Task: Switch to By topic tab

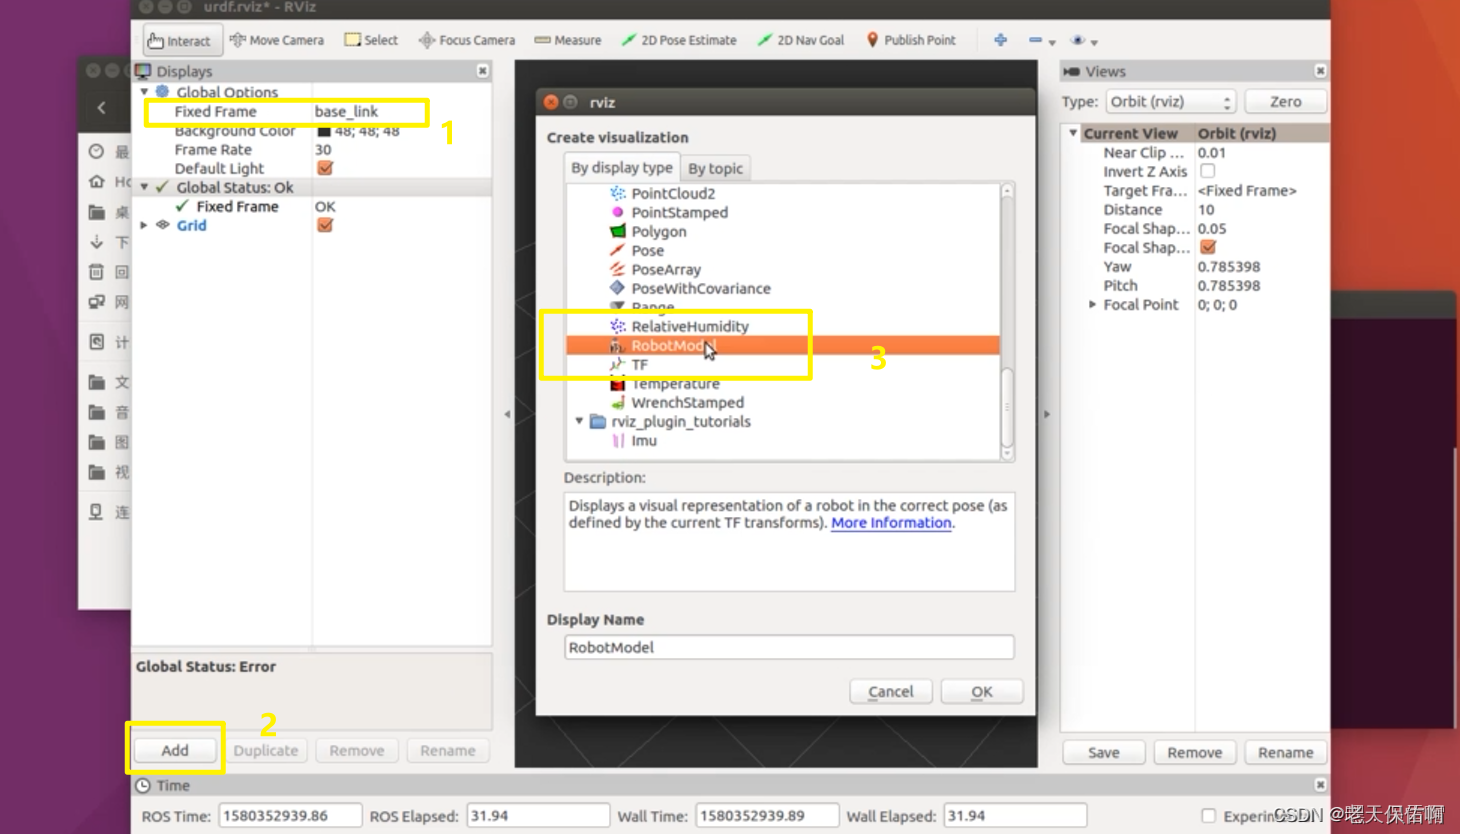Action: pos(715,169)
